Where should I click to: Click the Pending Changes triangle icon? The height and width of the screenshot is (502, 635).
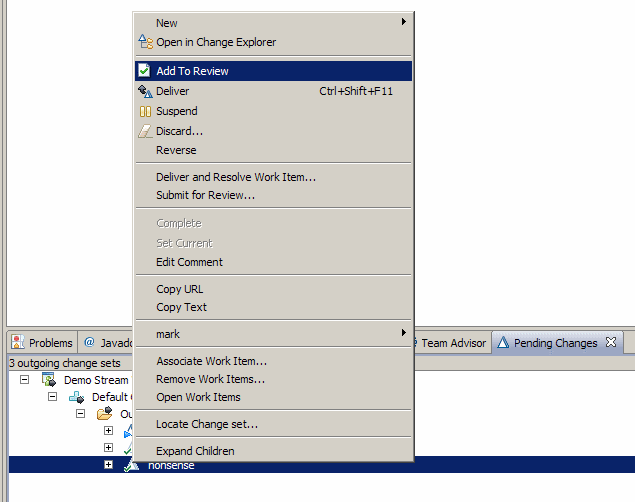[x=503, y=342]
